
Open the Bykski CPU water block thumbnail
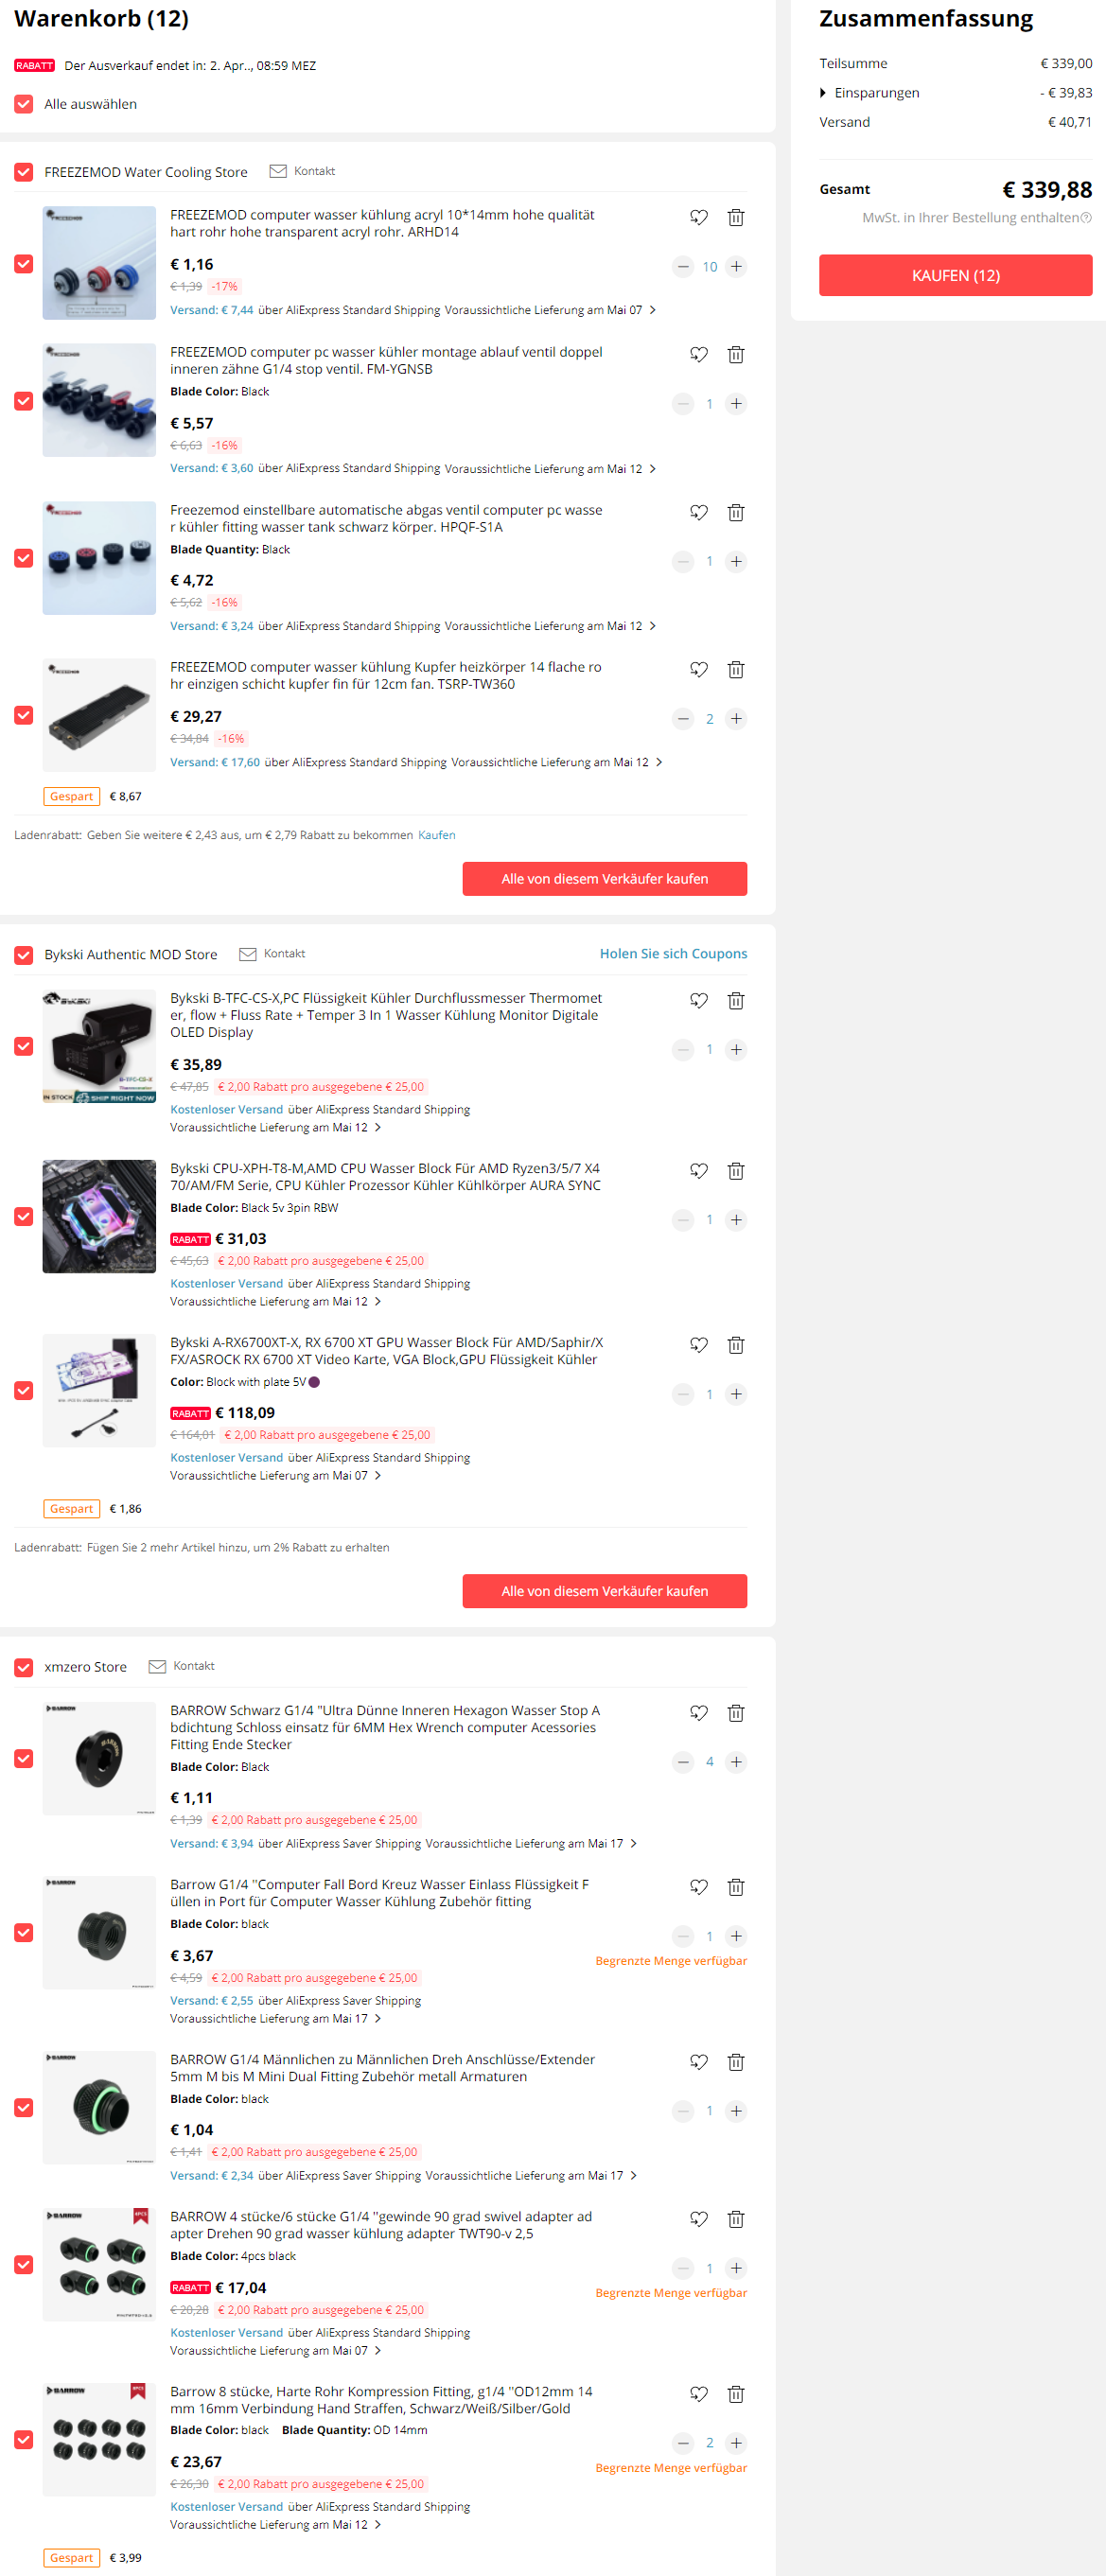coord(99,1217)
